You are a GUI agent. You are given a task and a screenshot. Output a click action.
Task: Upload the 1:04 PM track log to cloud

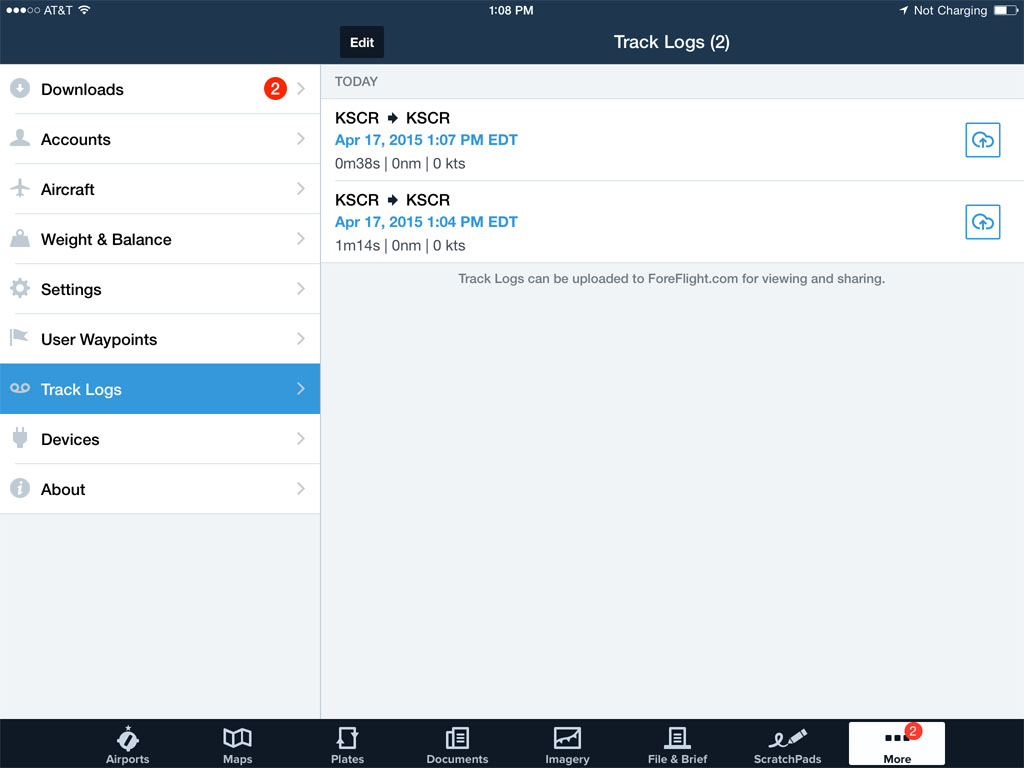pyautogui.click(x=982, y=222)
